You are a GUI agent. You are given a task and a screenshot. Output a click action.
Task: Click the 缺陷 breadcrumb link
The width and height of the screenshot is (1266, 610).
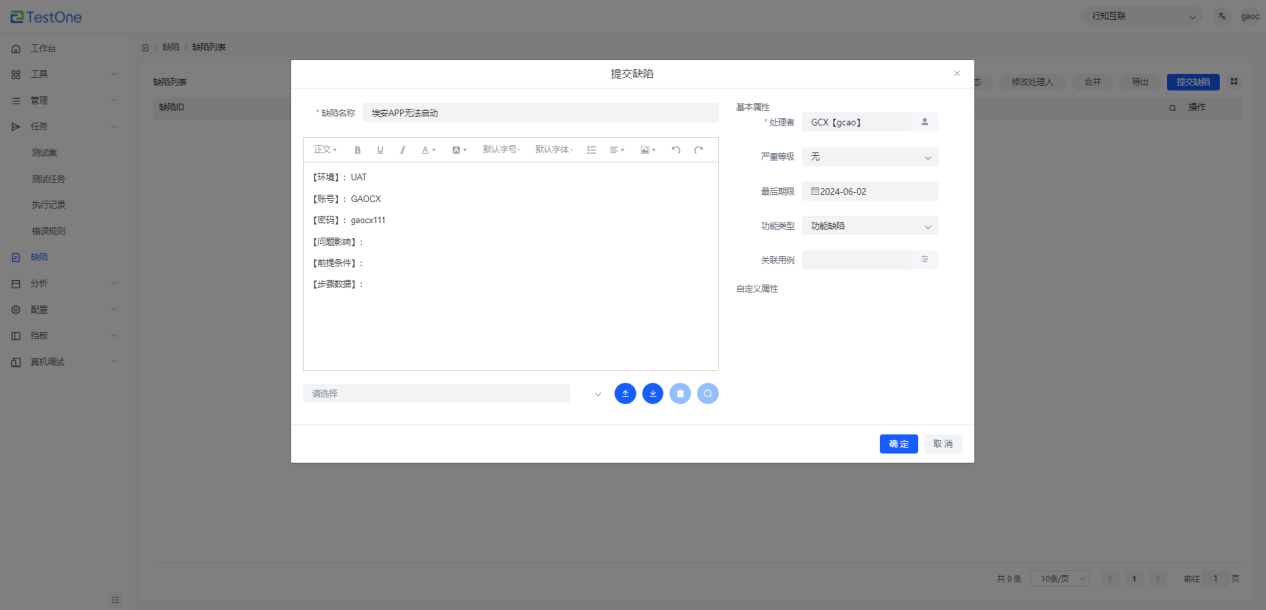[x=171, y=48]
